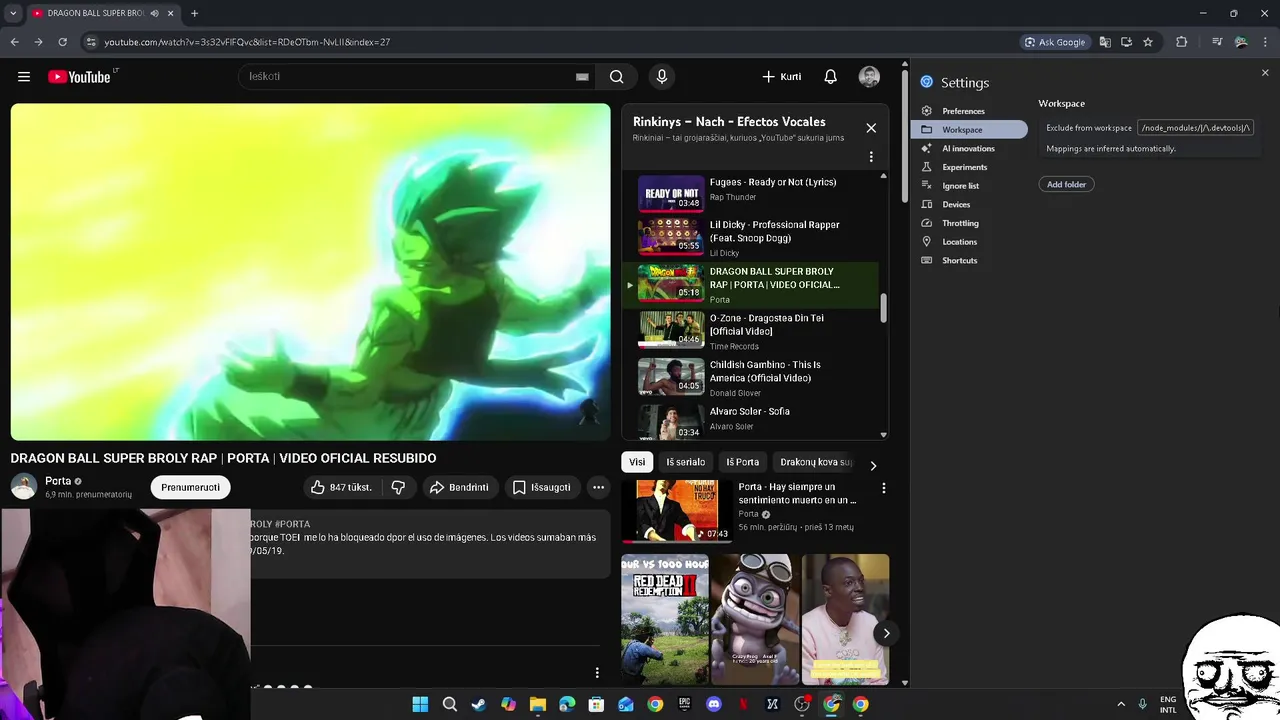This screenshot has height=720, width=1280.
Task: Click the Translate page icon in address bar
Action: (x=1105, y=42)
